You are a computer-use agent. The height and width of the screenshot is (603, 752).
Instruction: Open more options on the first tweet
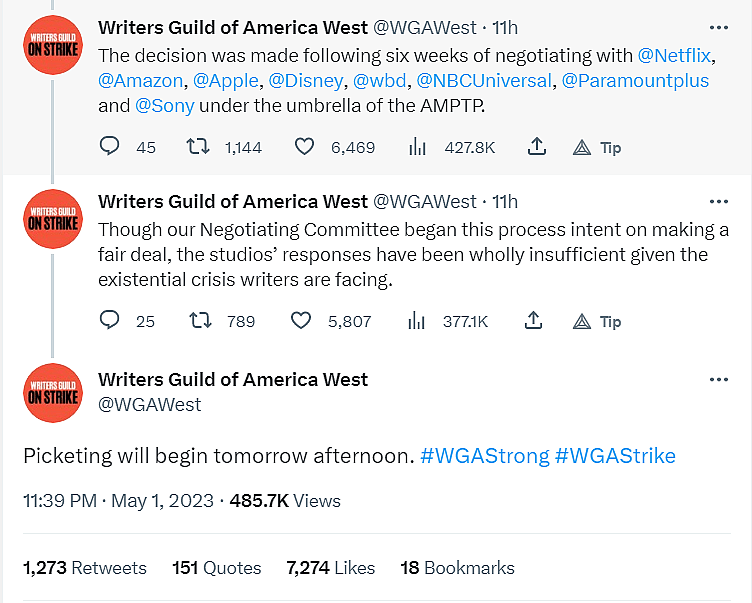[x=718, y=27]
